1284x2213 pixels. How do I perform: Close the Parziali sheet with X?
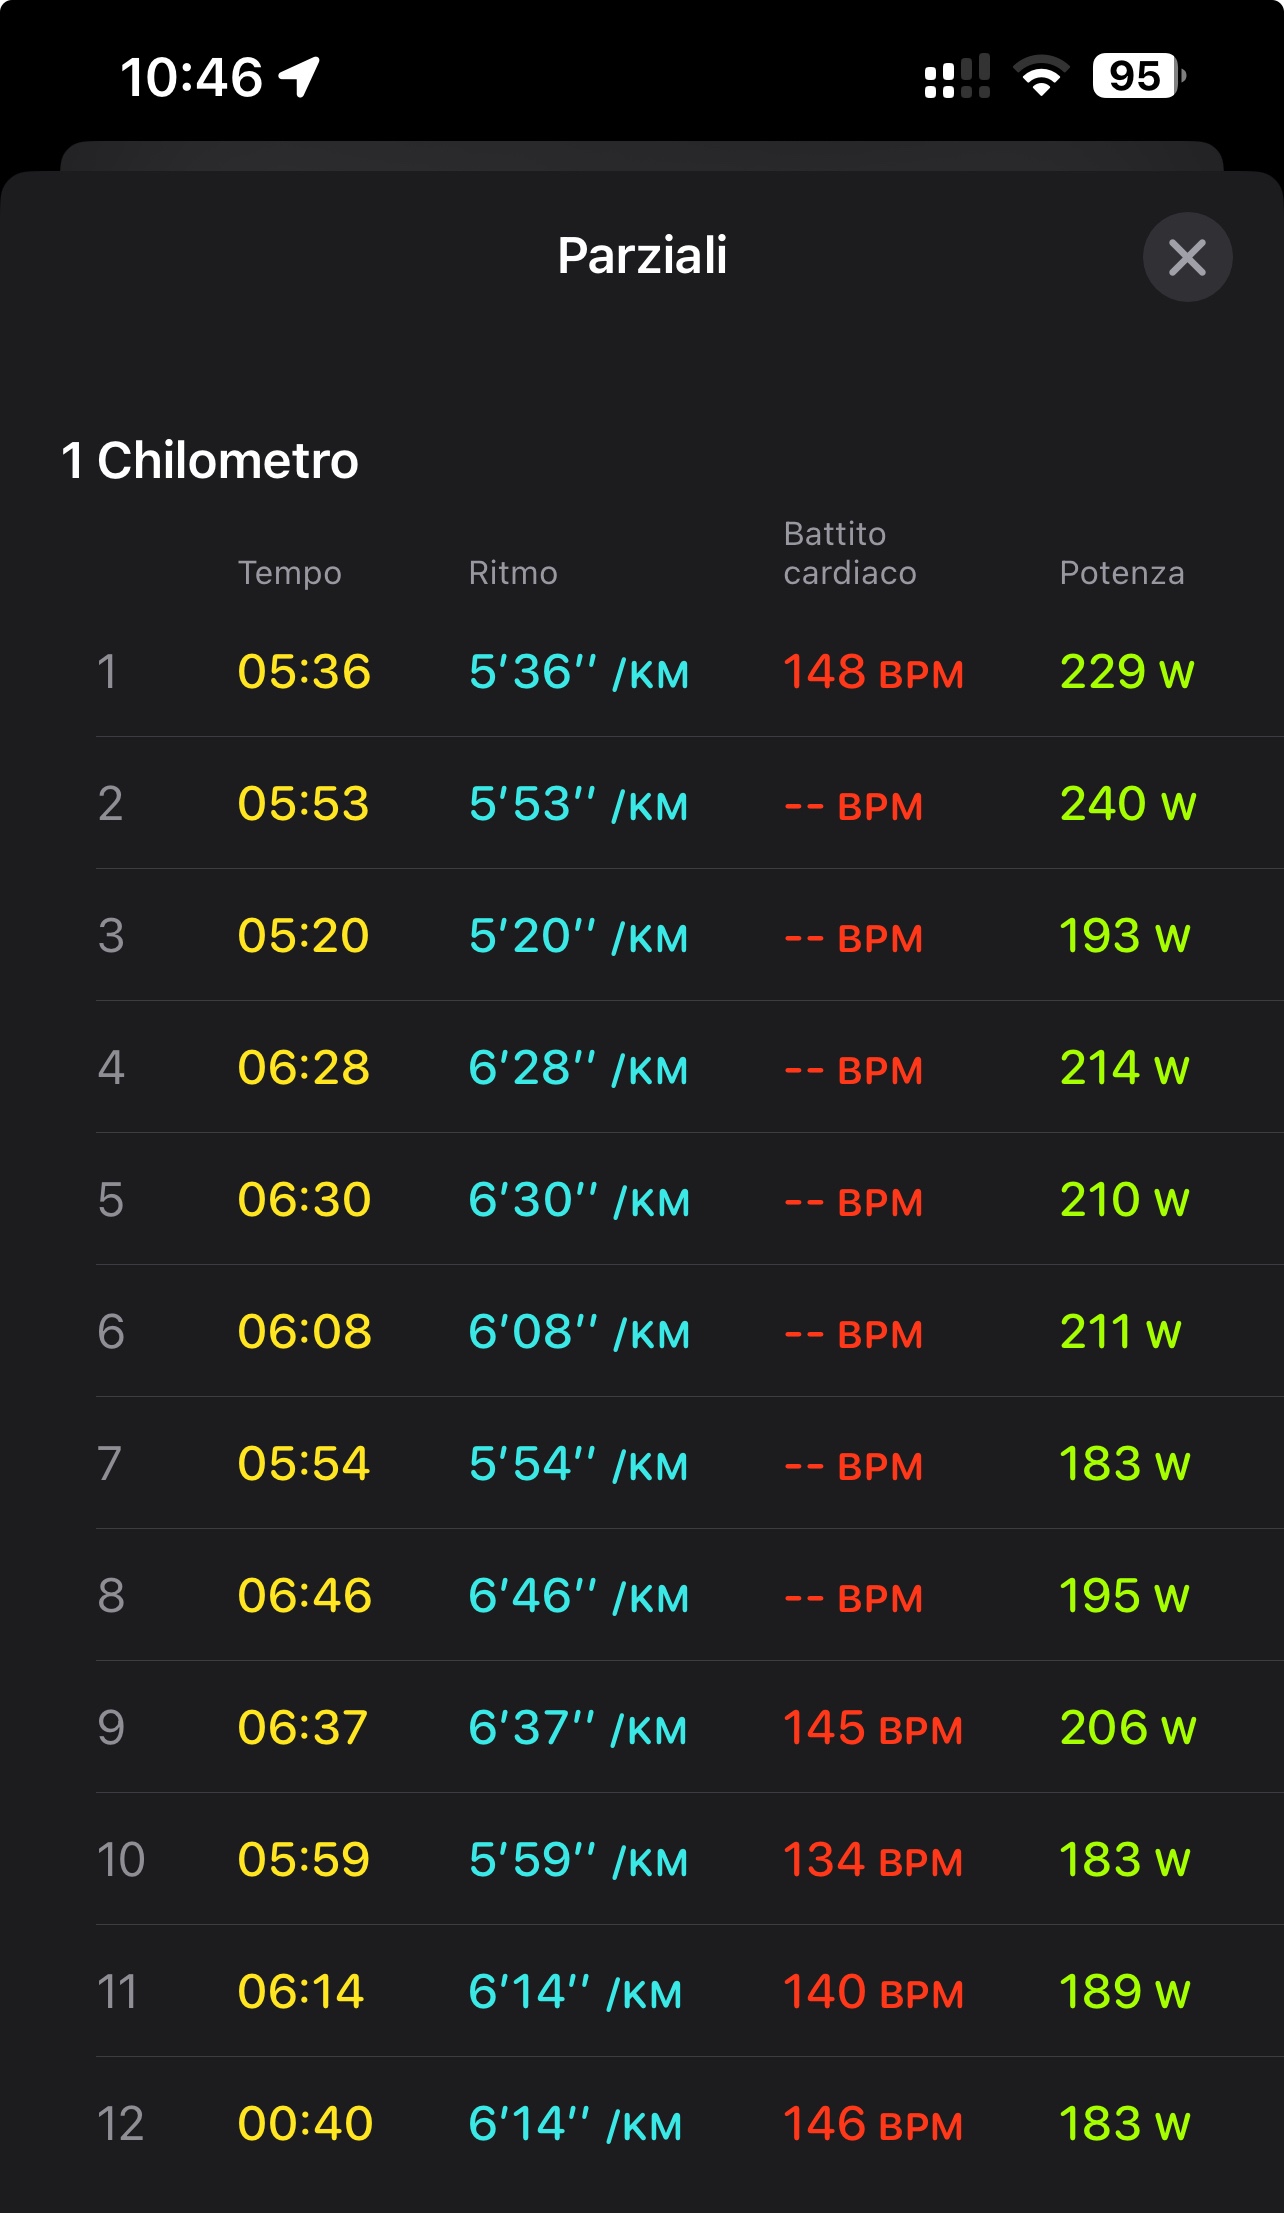coord(1187,258)
